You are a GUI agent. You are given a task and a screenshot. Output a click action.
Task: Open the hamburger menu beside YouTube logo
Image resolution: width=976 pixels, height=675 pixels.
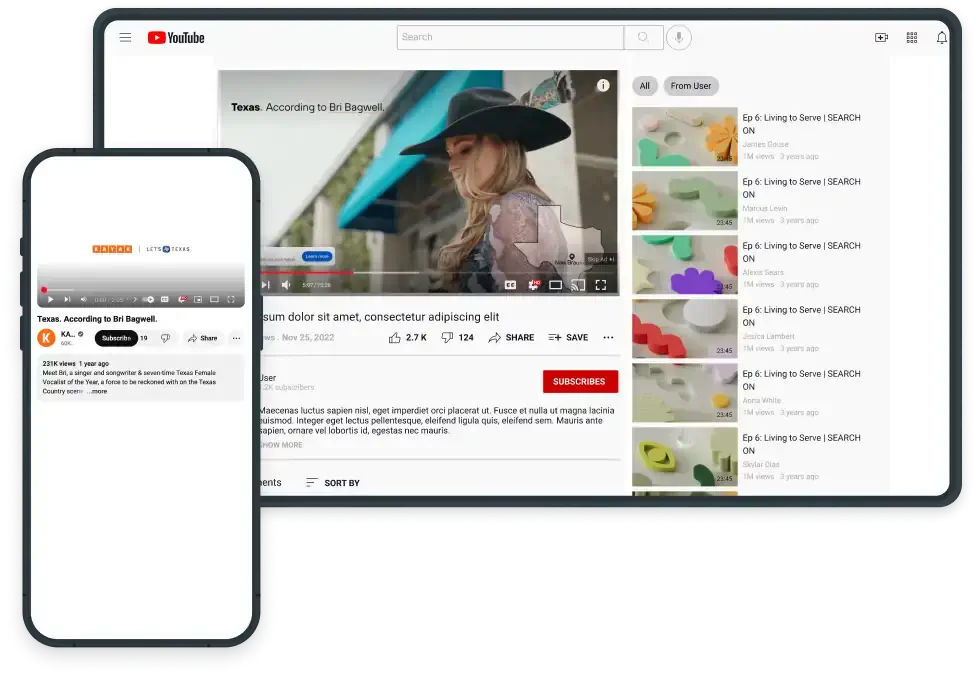point(125,37)
